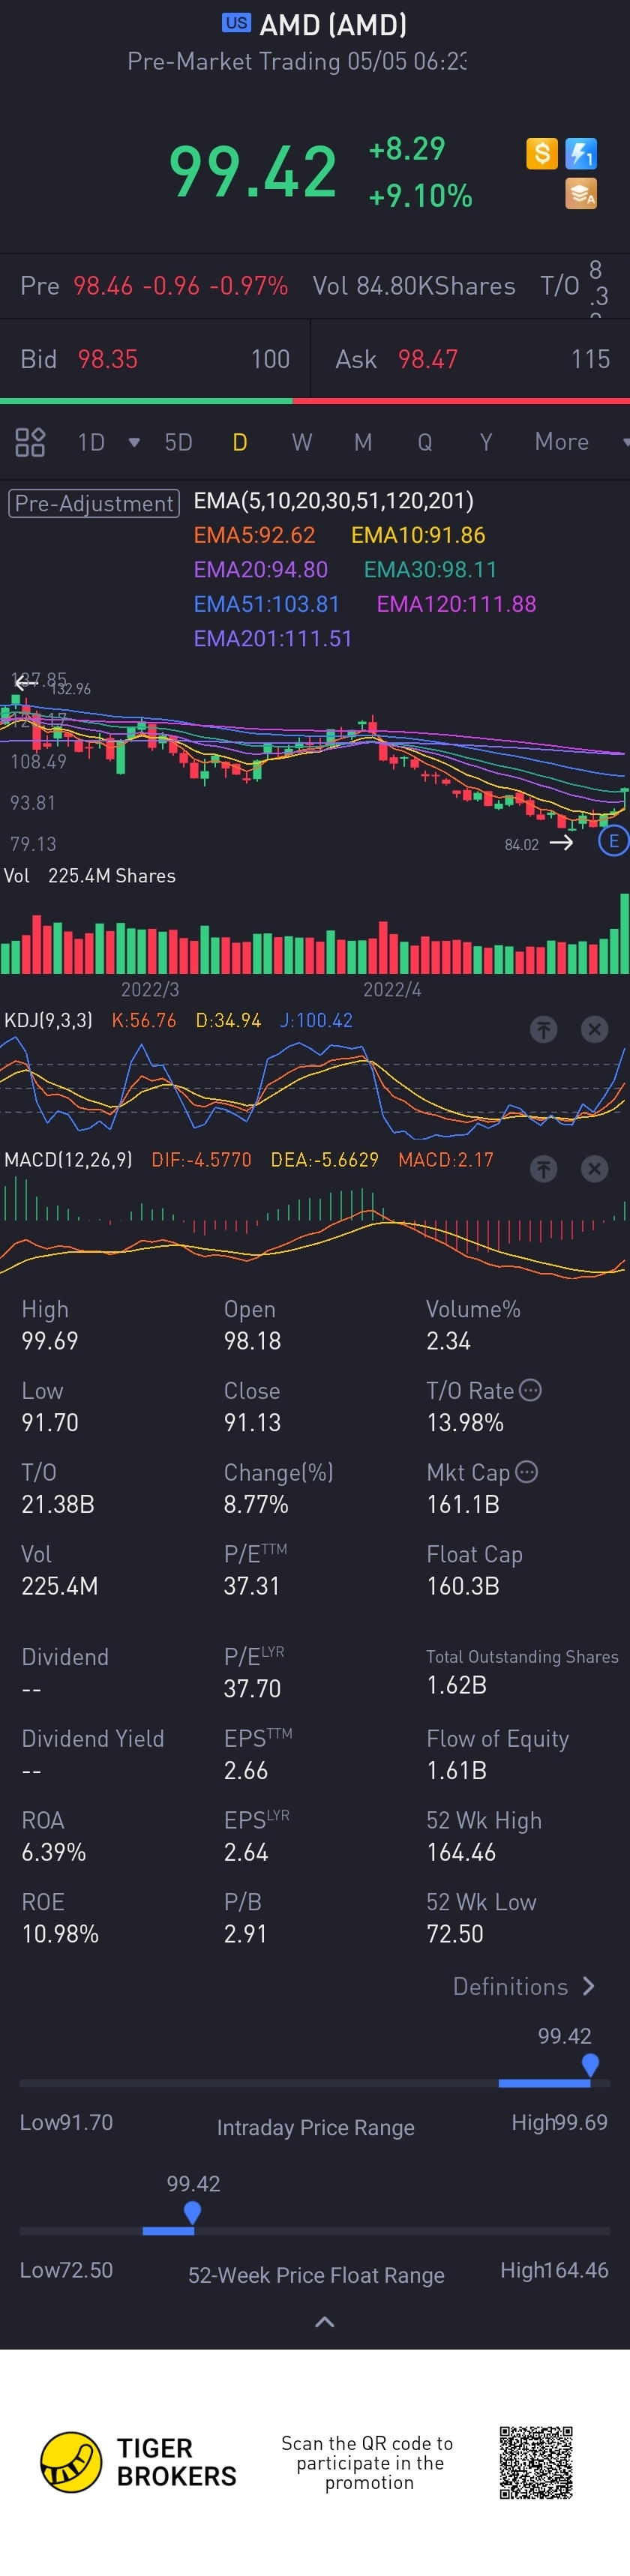630x2576 pixels.
Task: Collapse the details with the up chevron
Action: tap(325, 2322)
